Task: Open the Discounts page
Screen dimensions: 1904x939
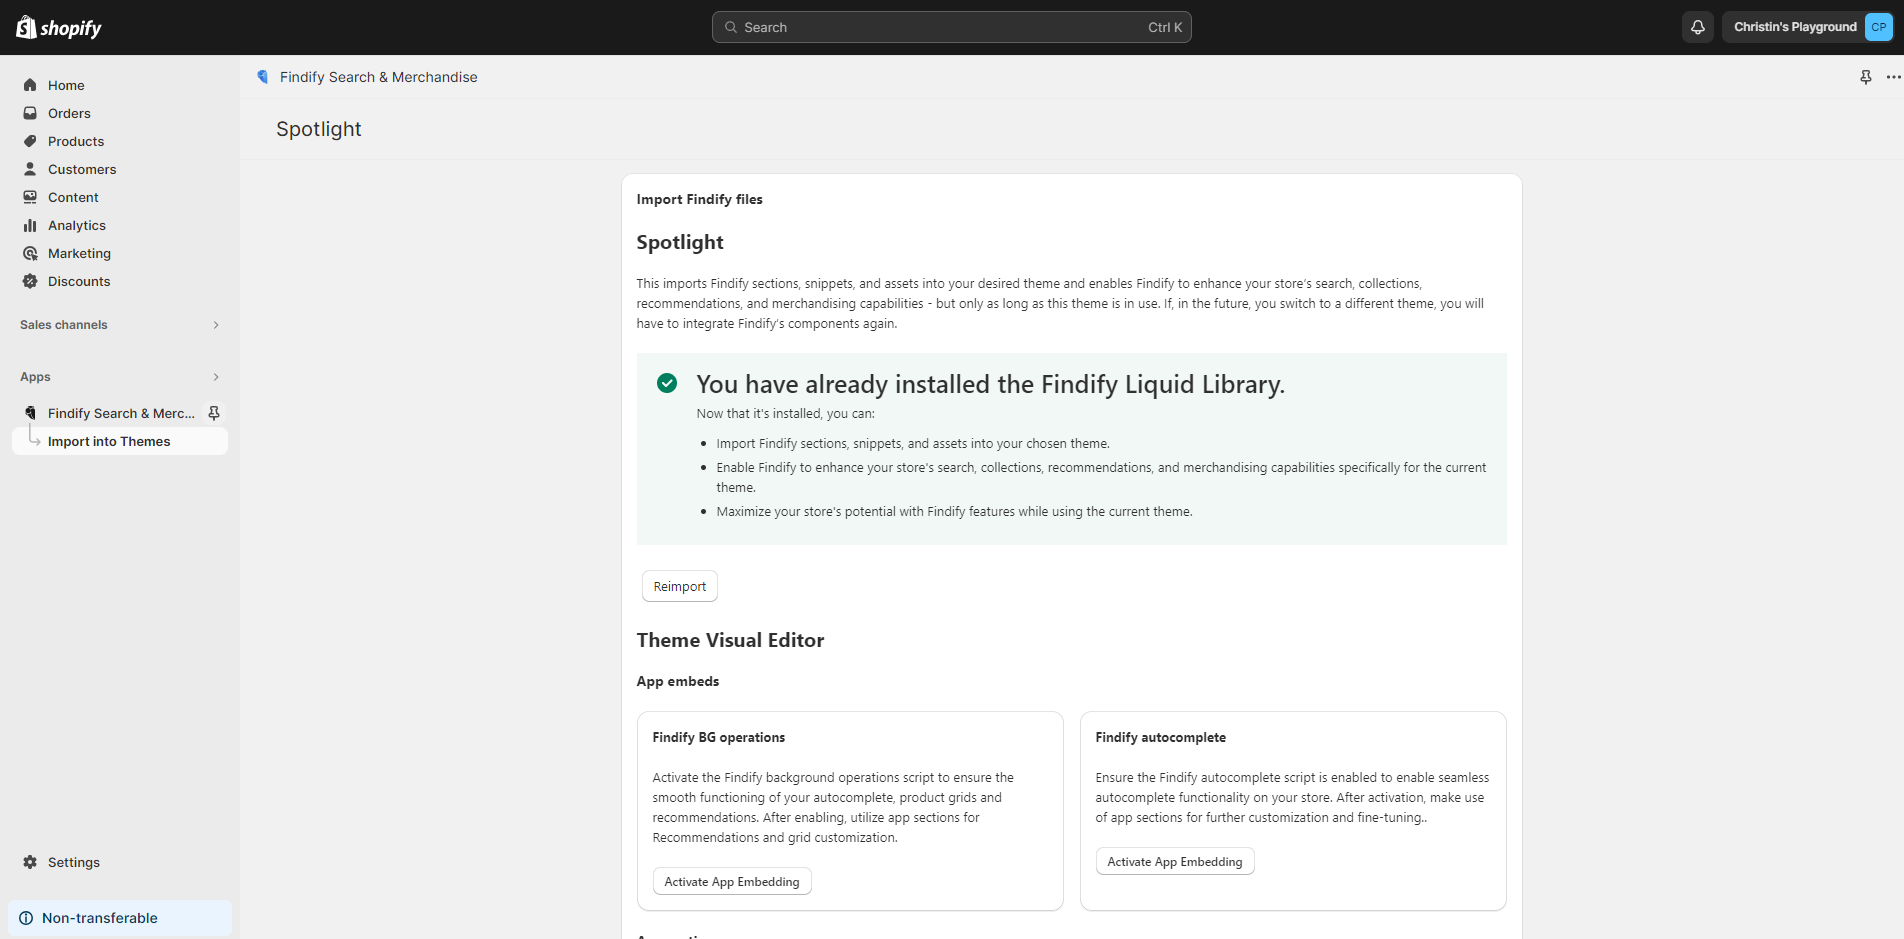Action: 79,281
